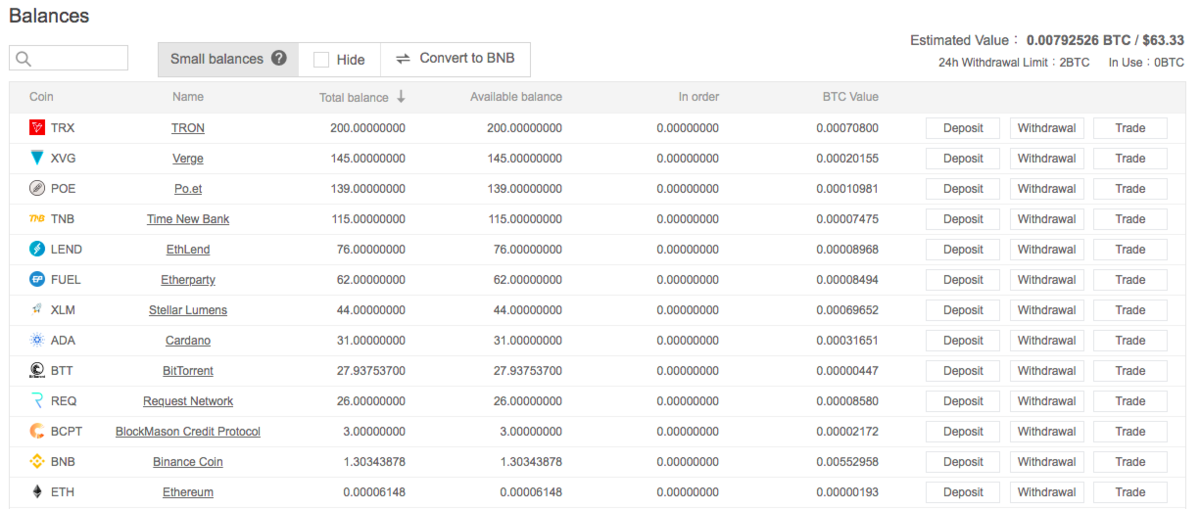The height and width of the screenshot is (509, 1200).
Task: Click the Po.et POE coin icon
Action: pyautogui.click(x=37, y=188)
